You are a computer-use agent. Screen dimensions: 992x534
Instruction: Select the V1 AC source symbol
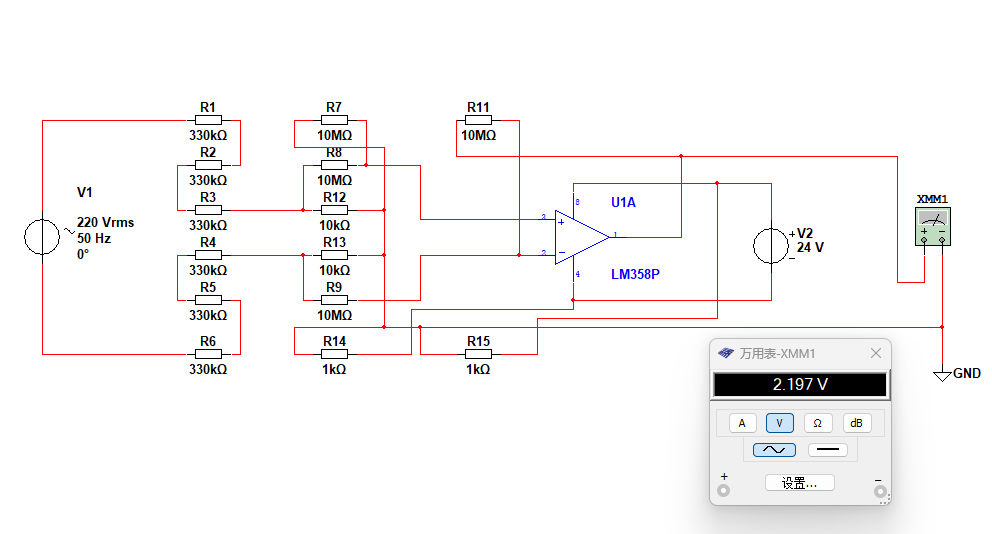(x=42, y=237)
